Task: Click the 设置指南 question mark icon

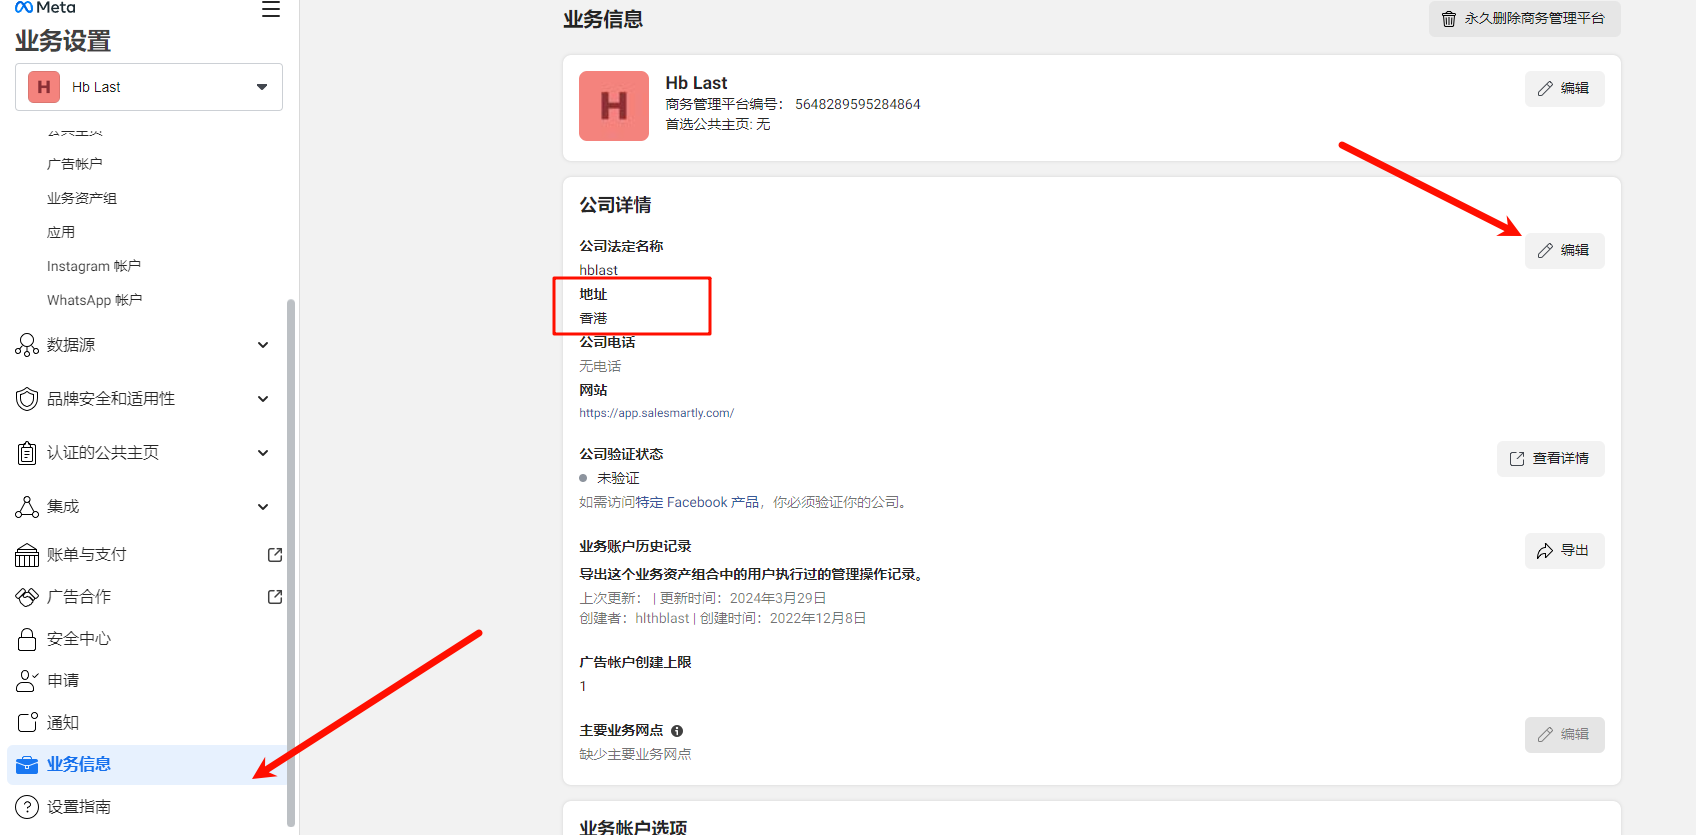Action: [27, 807]
